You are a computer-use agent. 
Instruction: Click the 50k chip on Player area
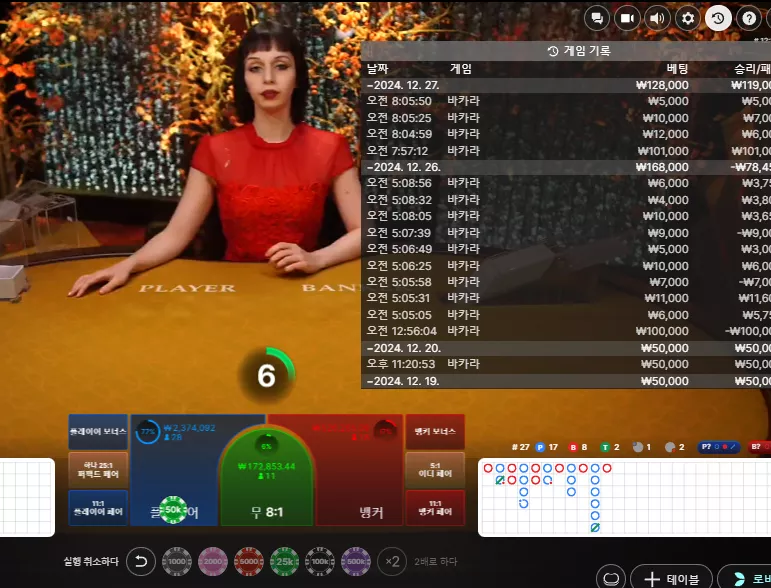pyautogui.click(x=174, y=510)
